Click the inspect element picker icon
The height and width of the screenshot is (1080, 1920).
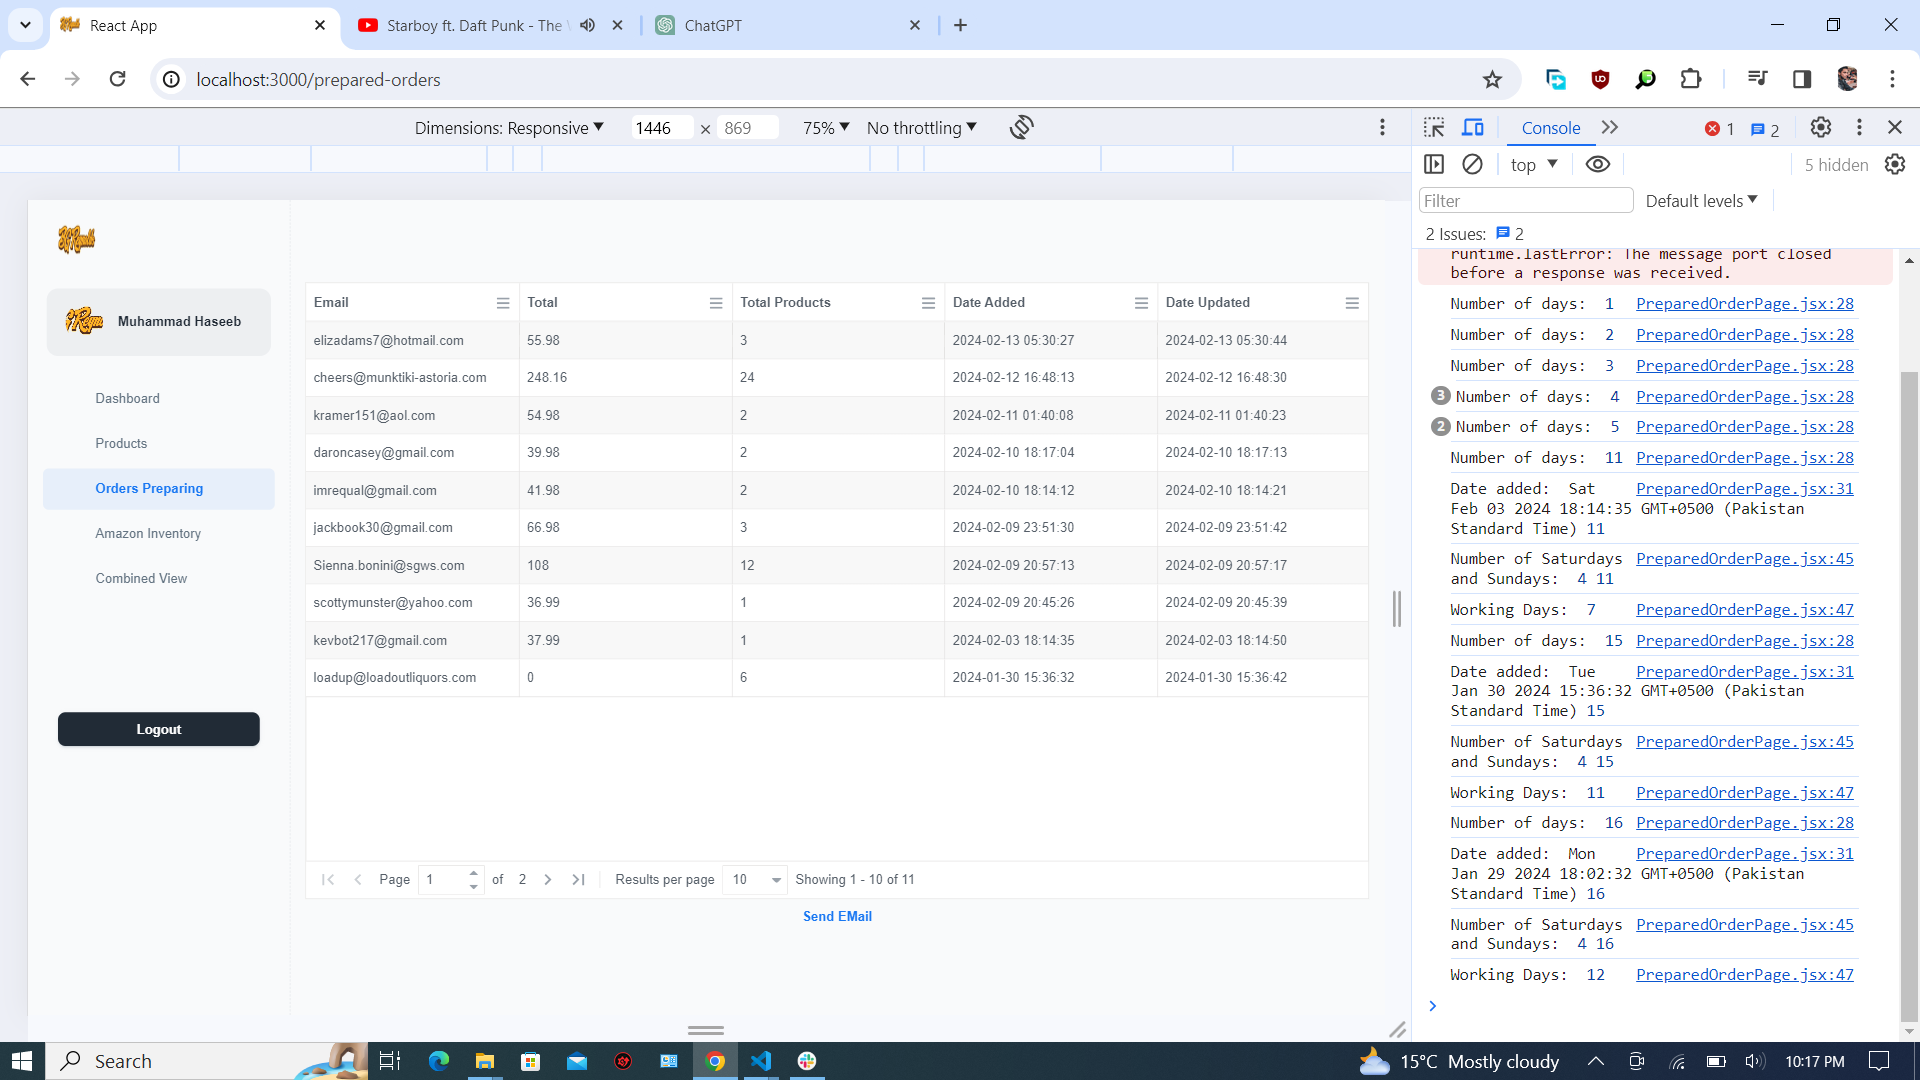point(1434,128)
